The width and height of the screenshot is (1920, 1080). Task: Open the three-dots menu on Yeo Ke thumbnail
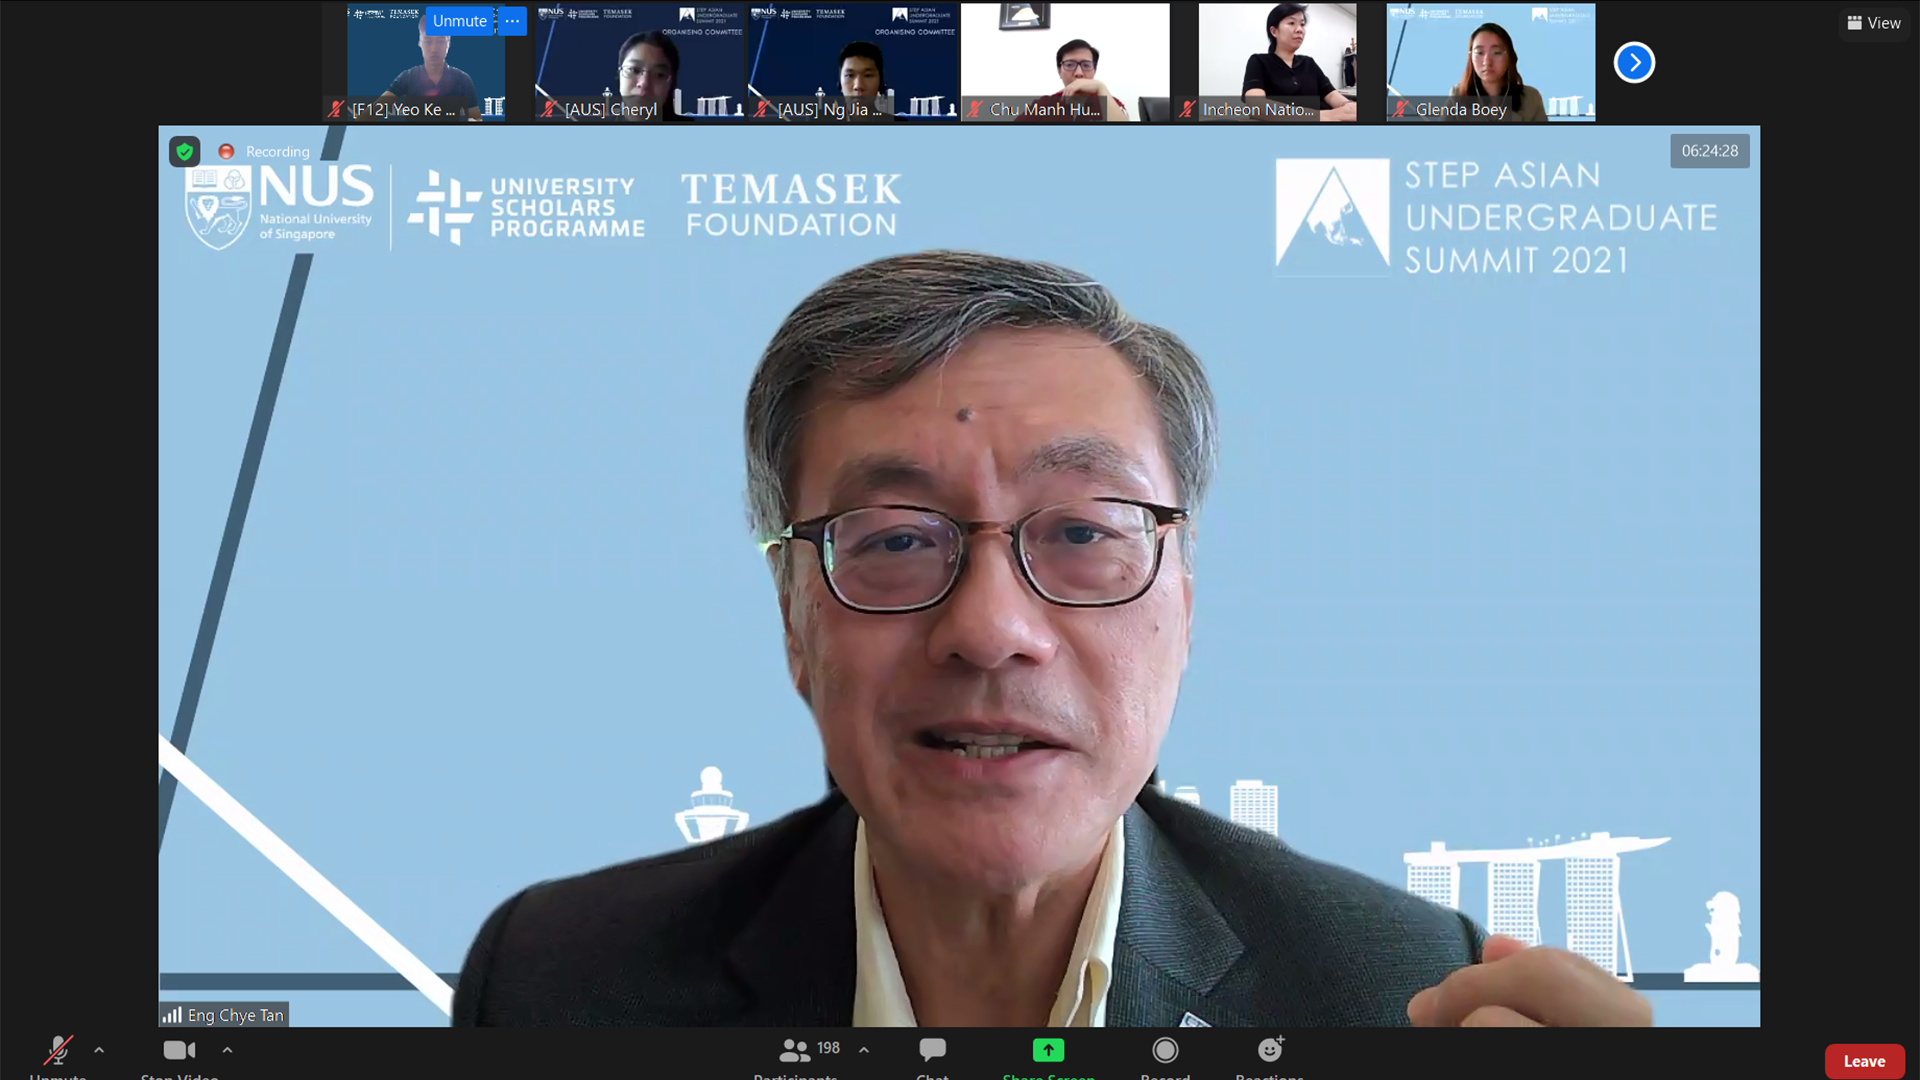pos(512,21)
